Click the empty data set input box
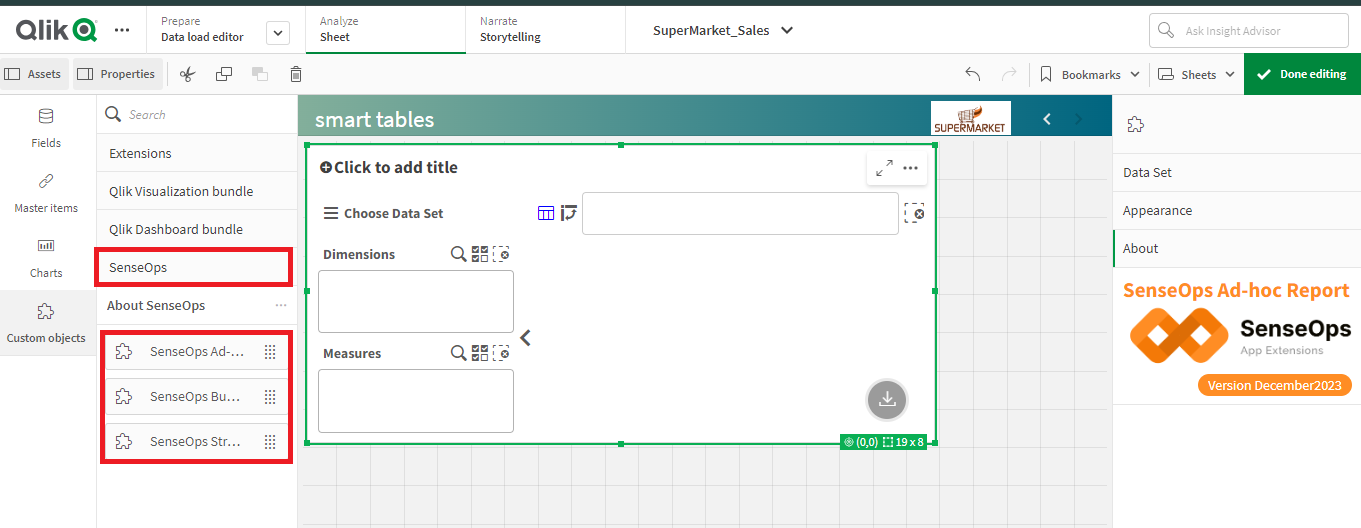Image resolution: width=1361 pixels, height=528 pixels. pos(740,213)
